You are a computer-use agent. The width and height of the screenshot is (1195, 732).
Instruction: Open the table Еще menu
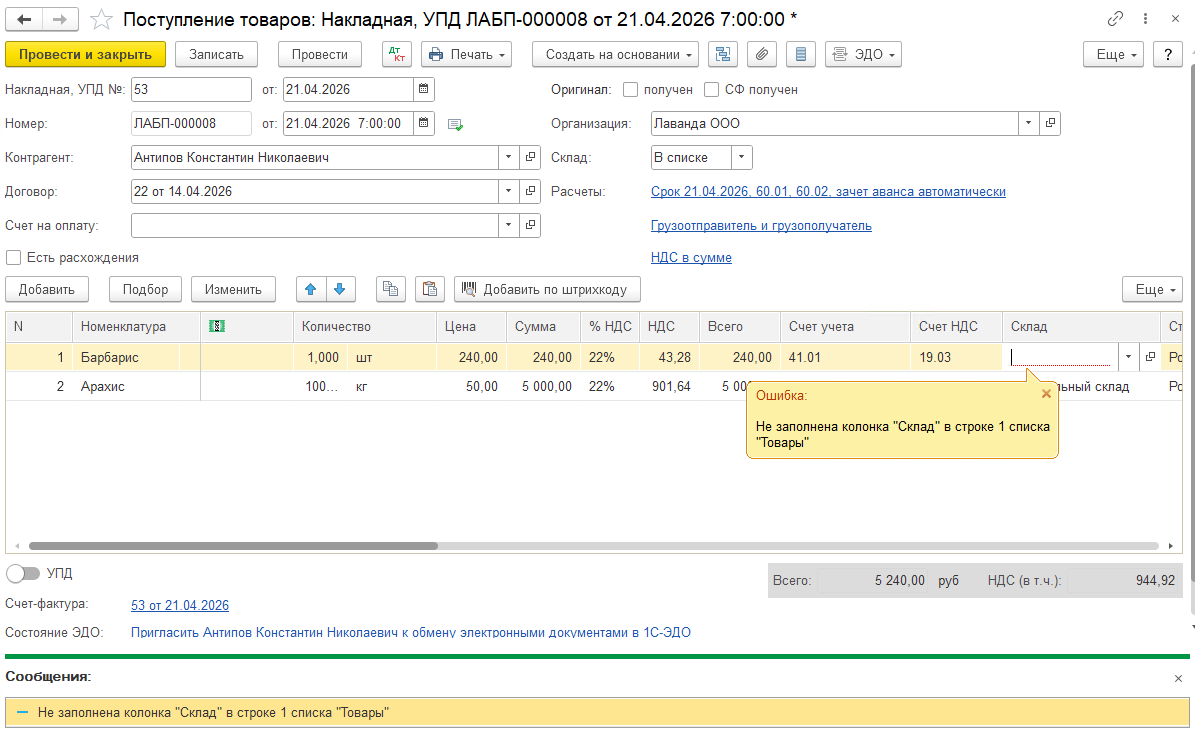[1152, 289]
